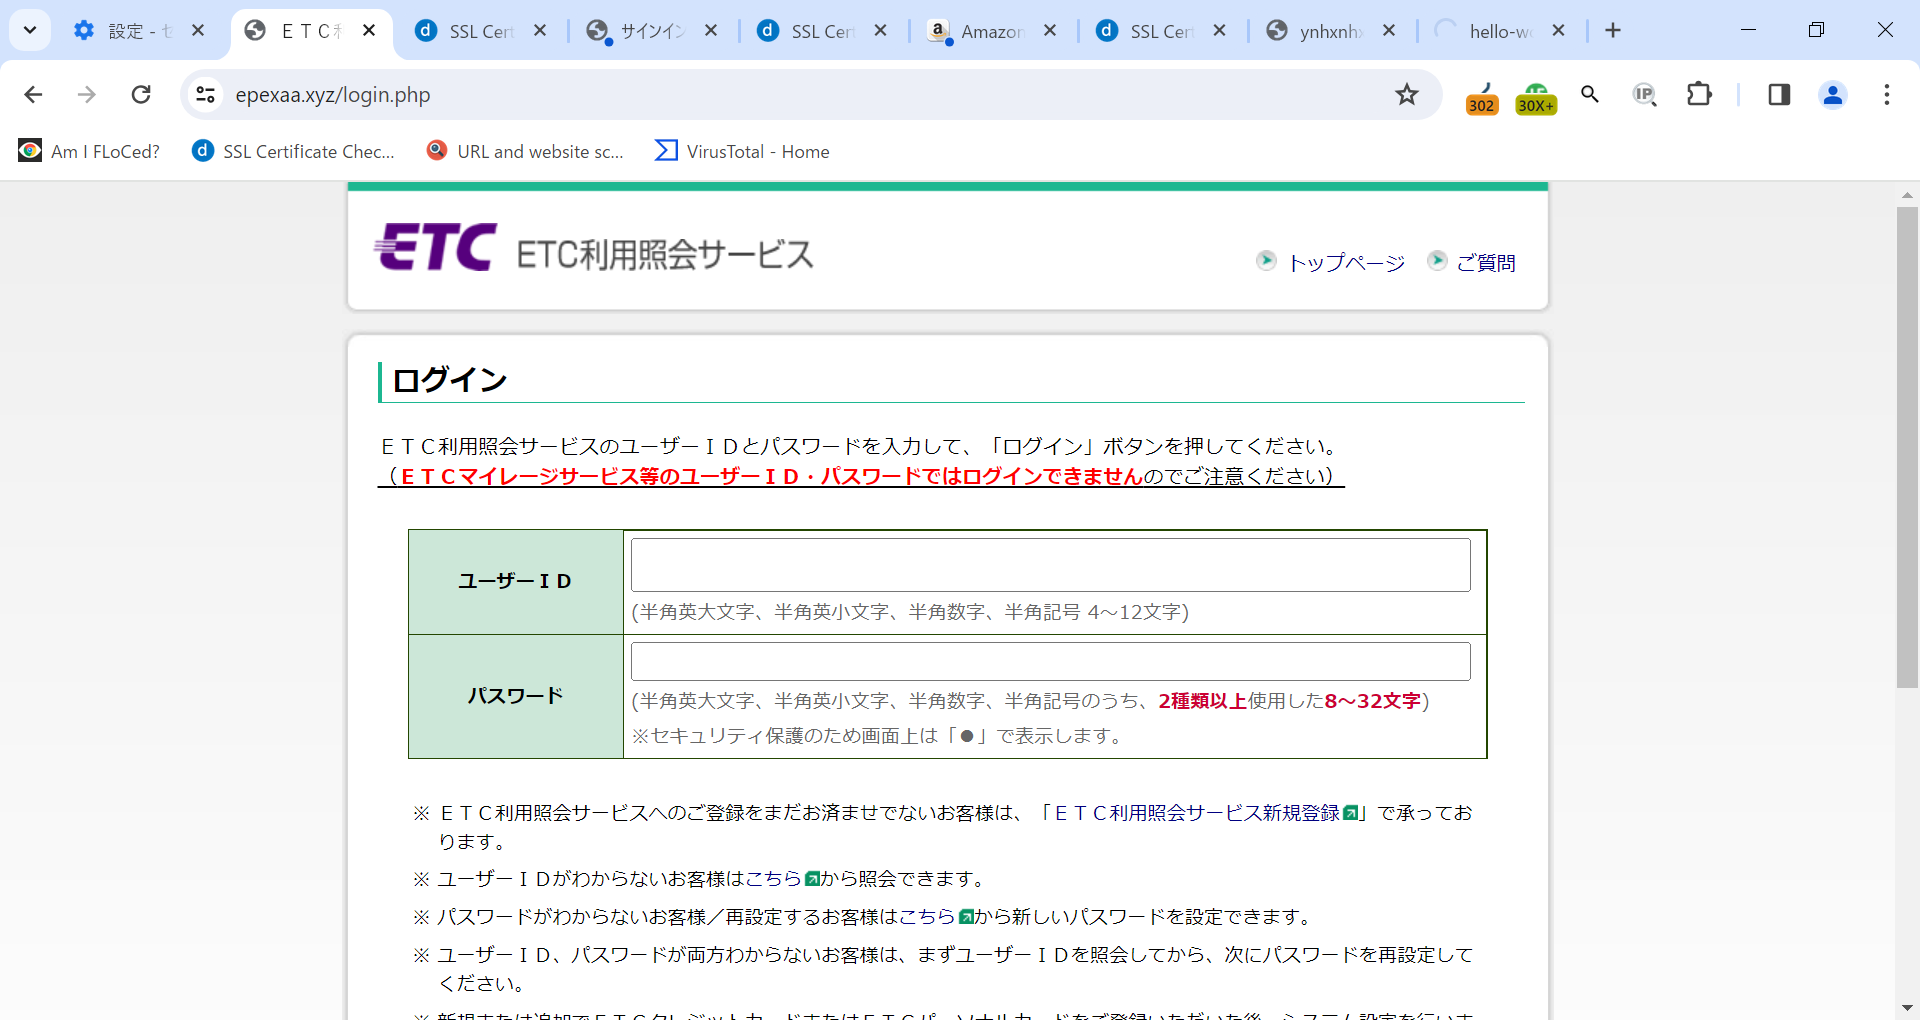Close the ynhxnh tab
The height and width of the screenshot is (1020, 1920).
coord(1389,31)
